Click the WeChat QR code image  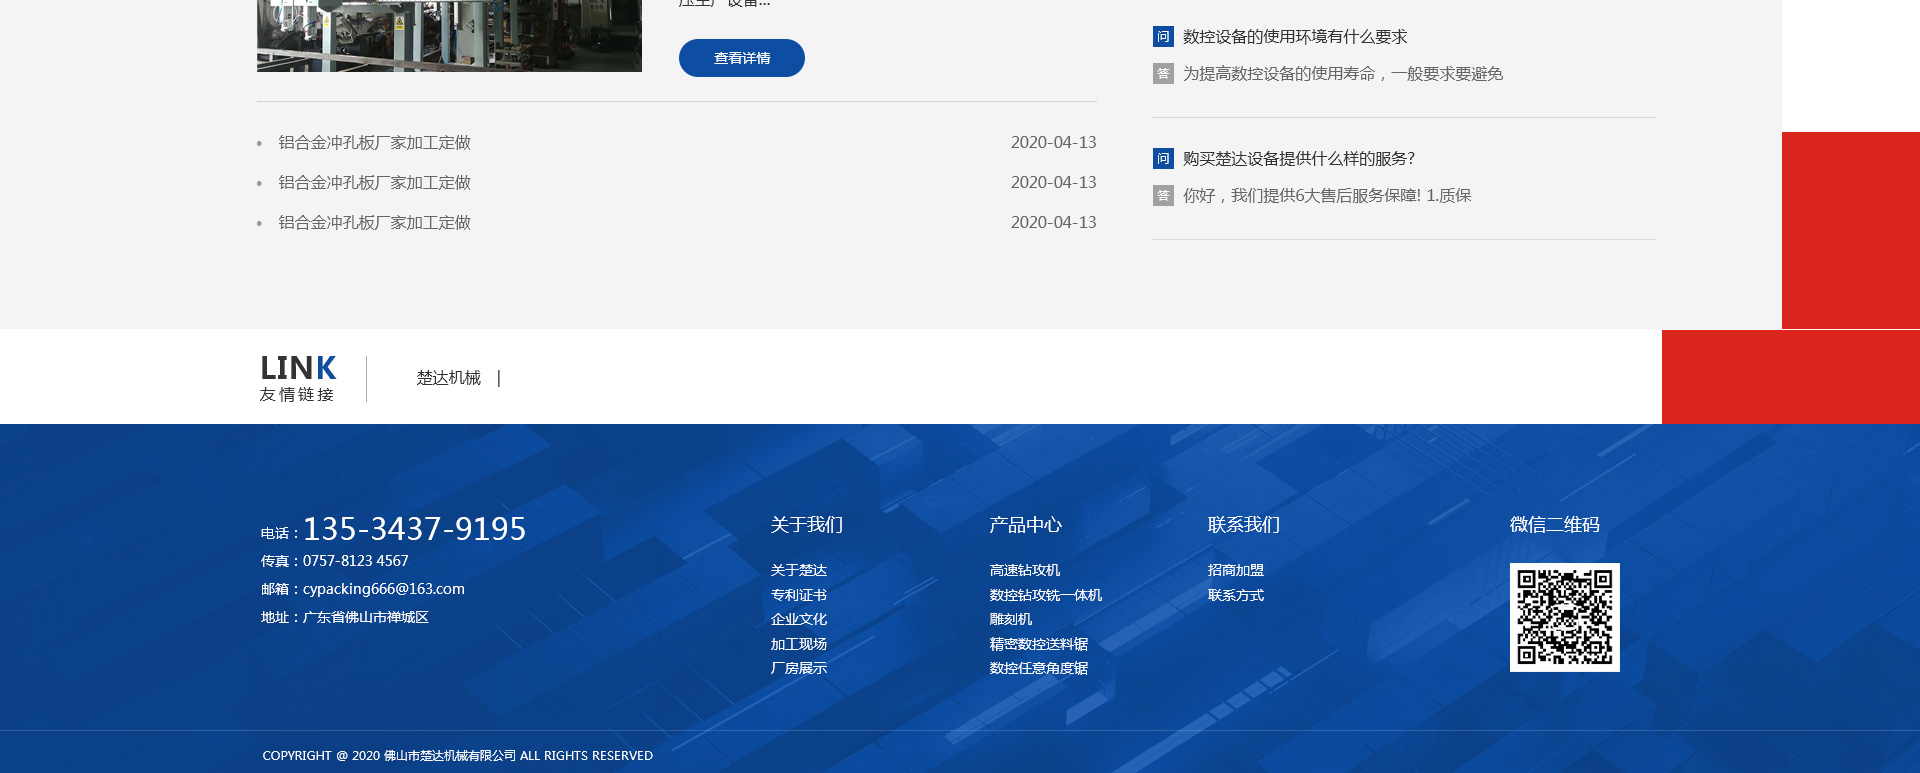pyautogui.click(x=1564, y=617)
